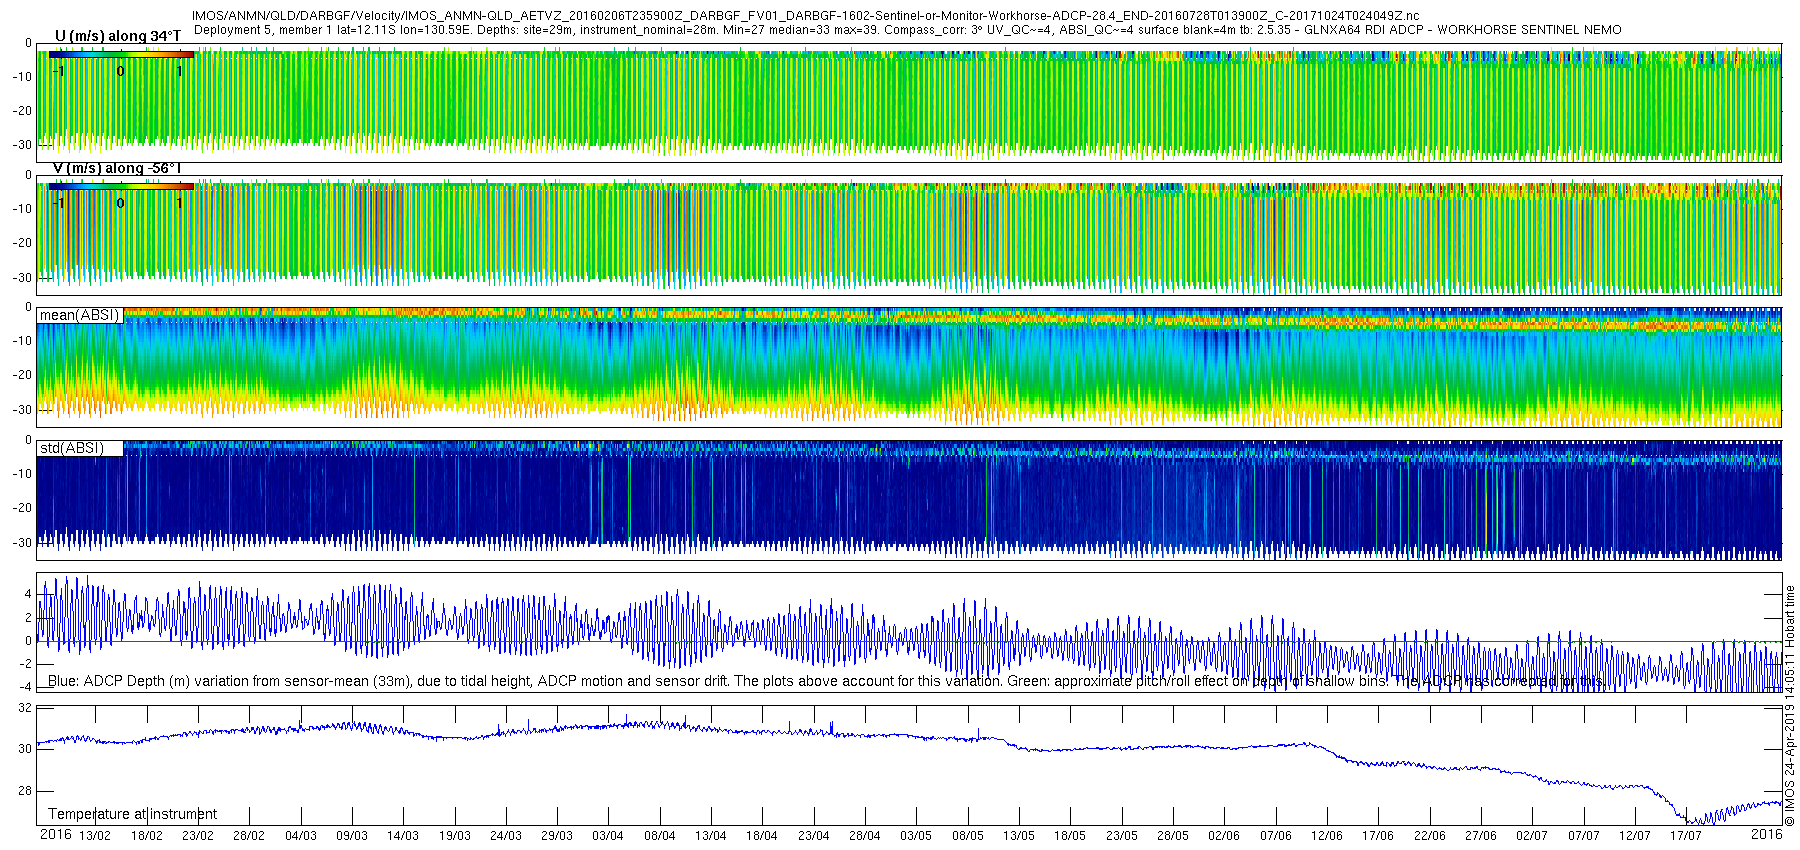Click the '27/06' date tick label
The width and height of the screenshot is (1800, 850).
pos(1481,836)
